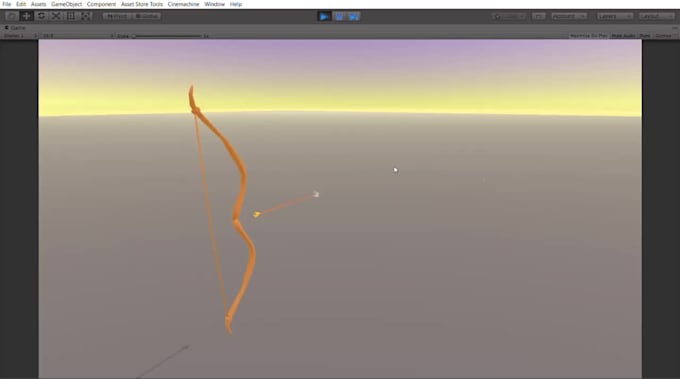Open the Asset Store Tools menu
Image resolution: width=680 pixels, height=379 pixels.
(x=142, y=4)
